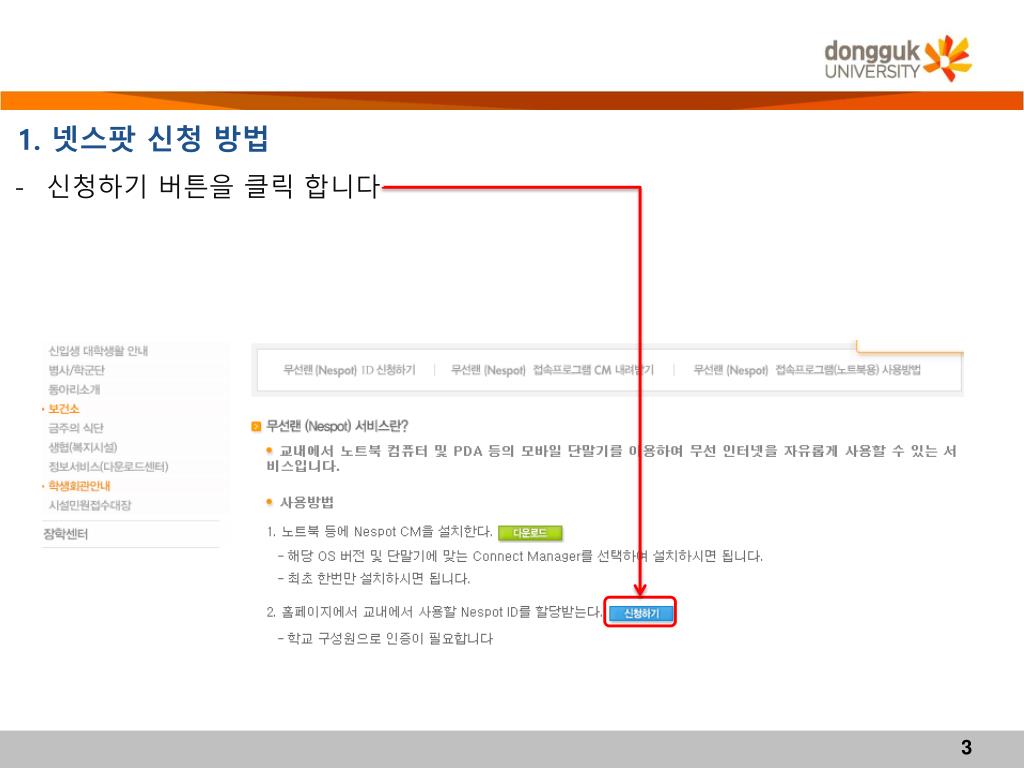Open the 장학센터 sidebar section
Viewport: 1024px width, 768px height.
coord(65,534)
